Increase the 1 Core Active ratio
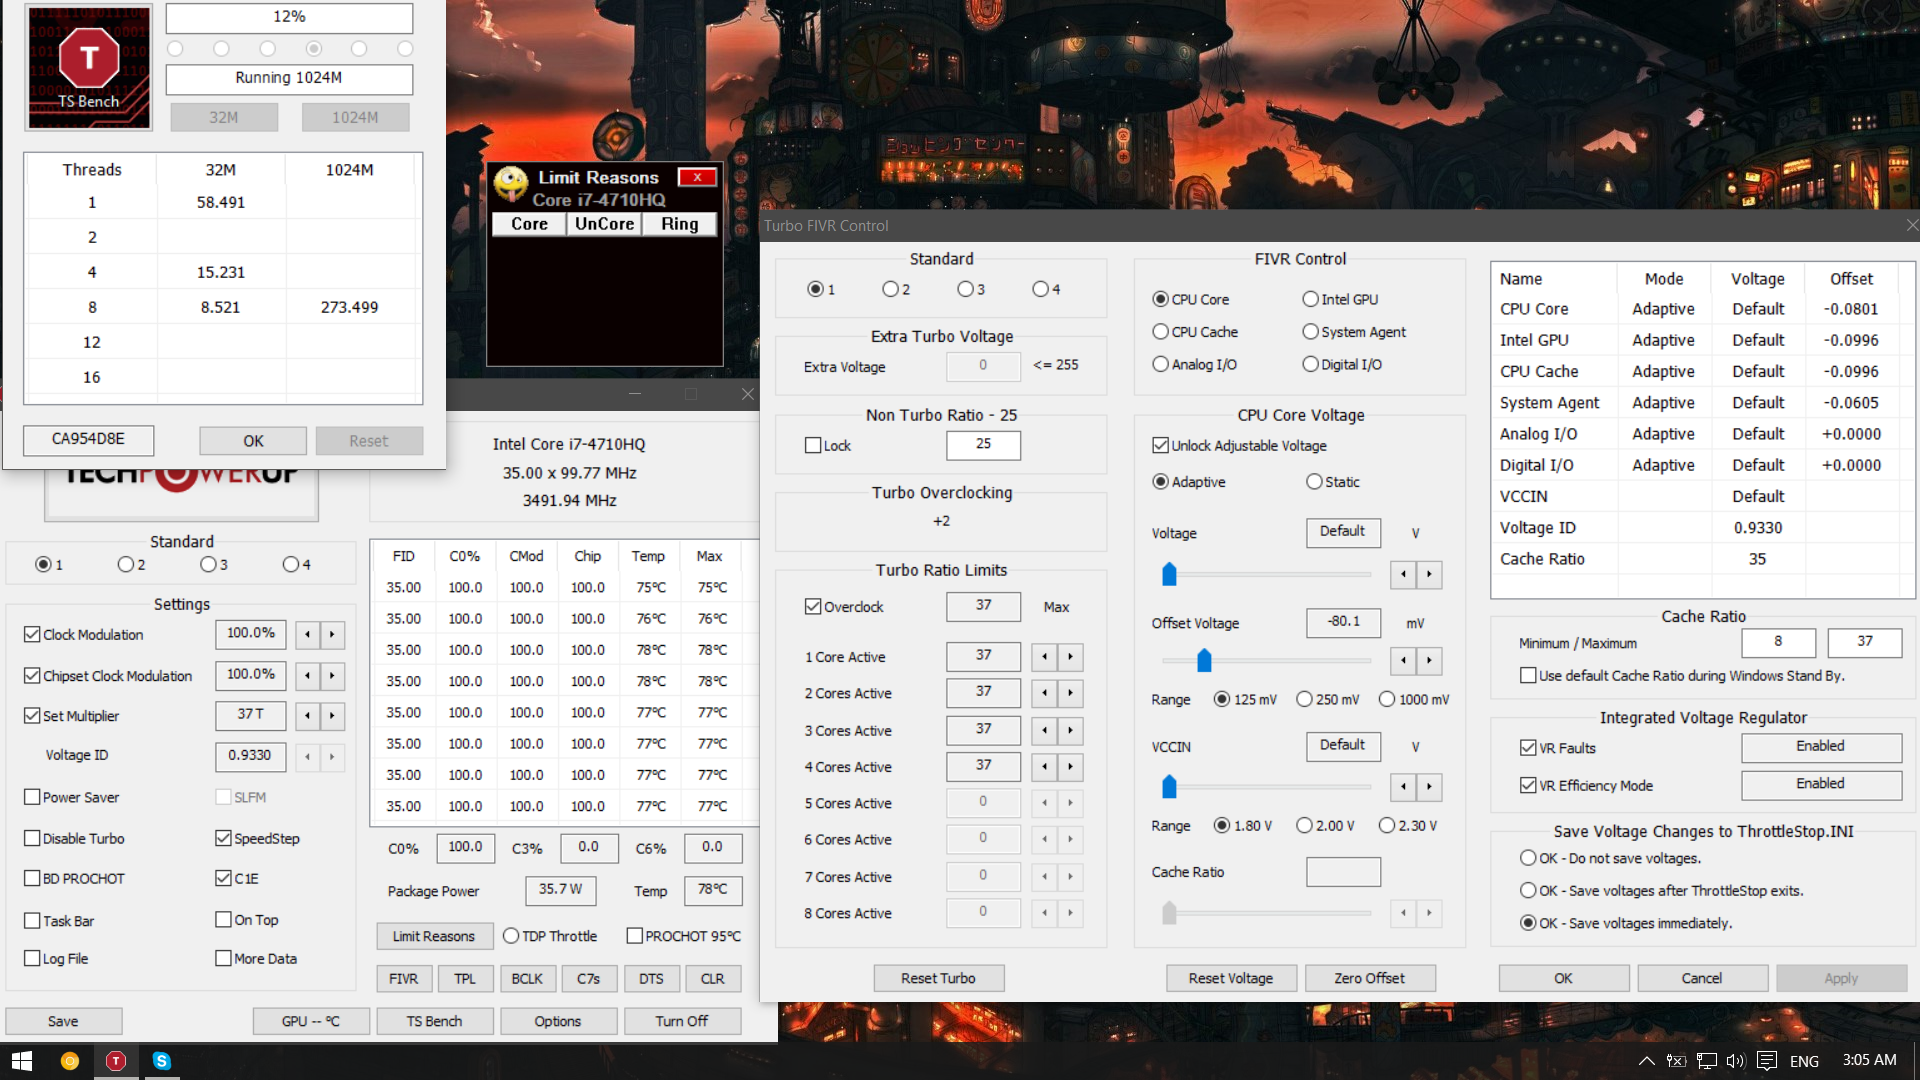The image size is (1920, 1080). point(1070,657)
